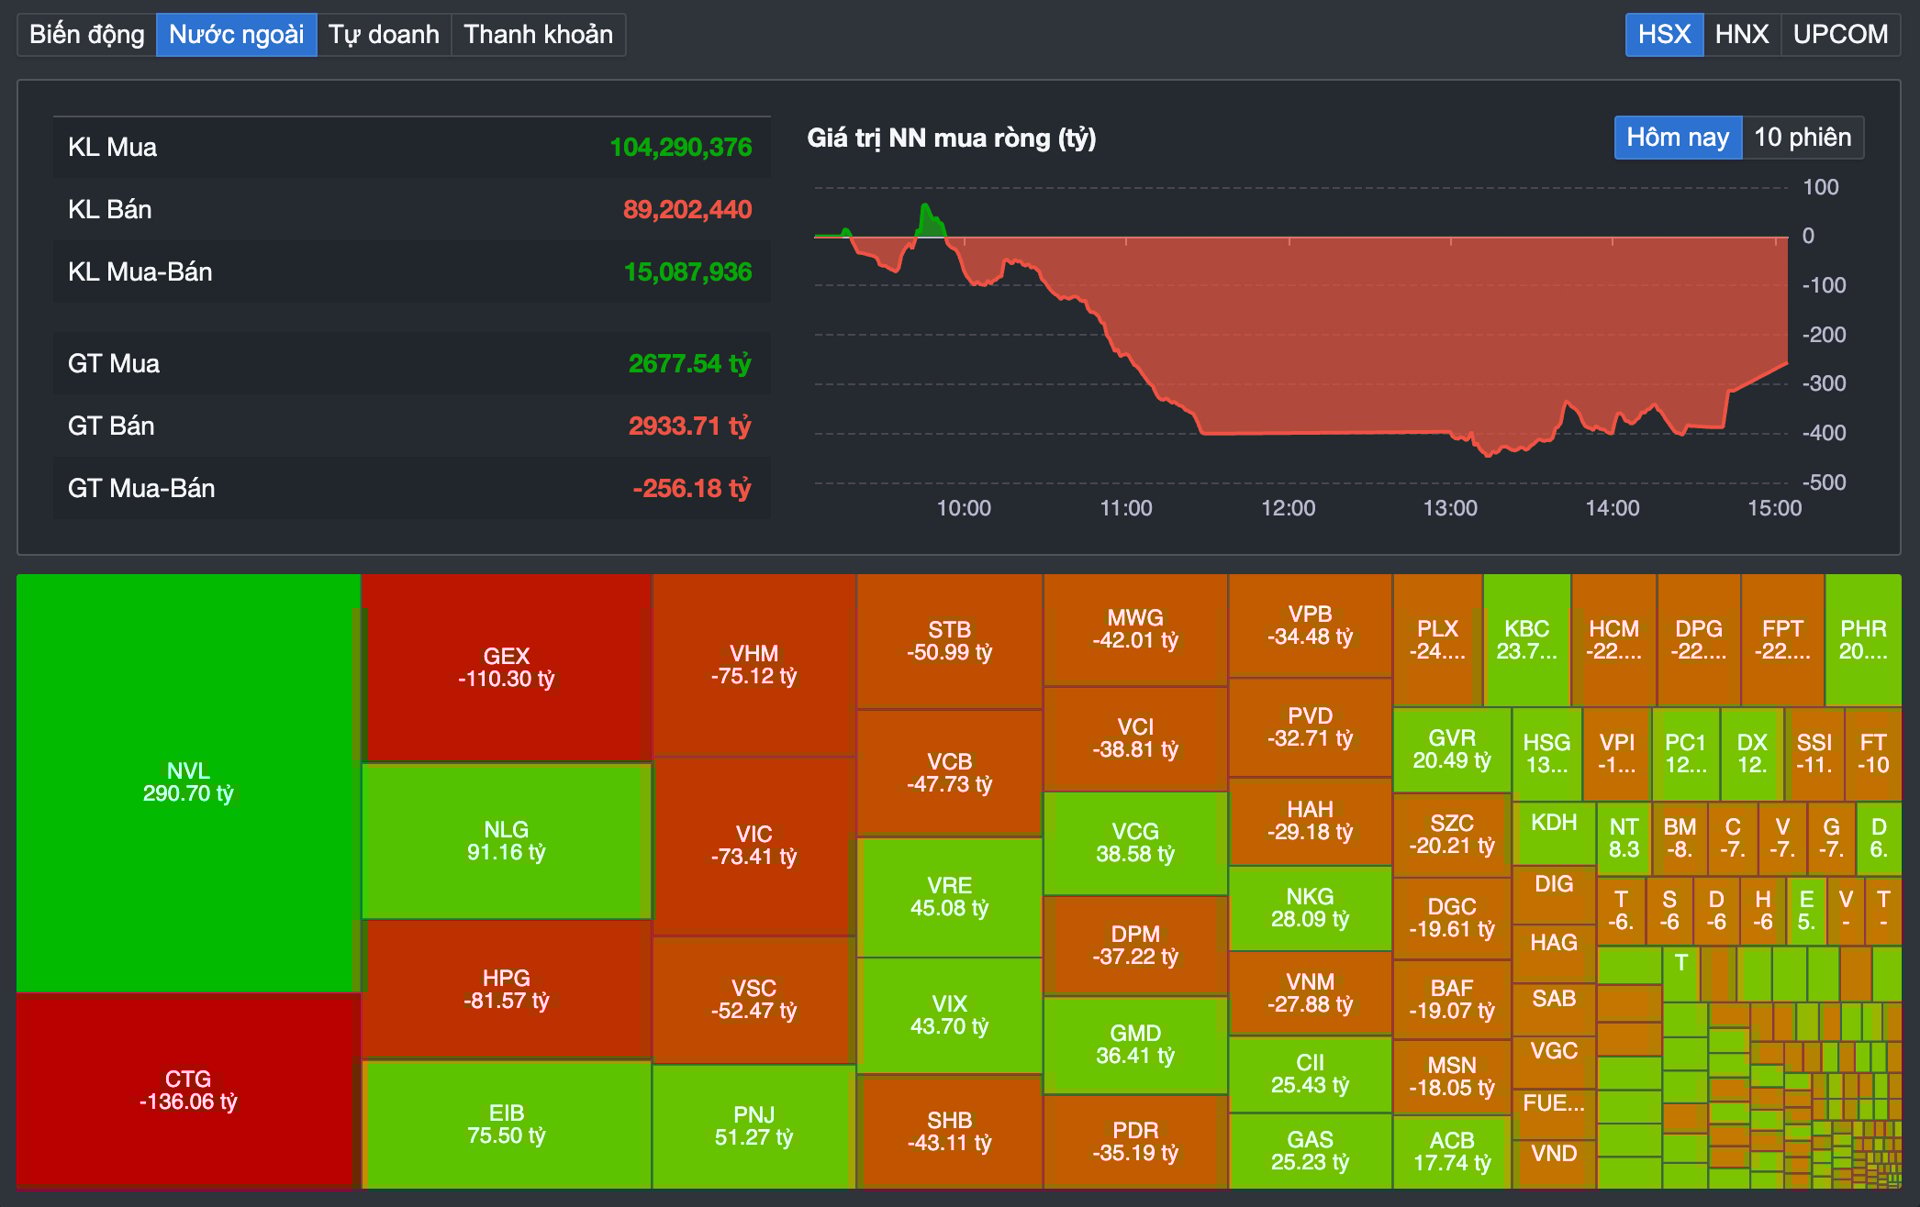The image size is (1920, 1207).
Task: Open the DPM -37.22 tỷ tile
Action: point(1135,945)
